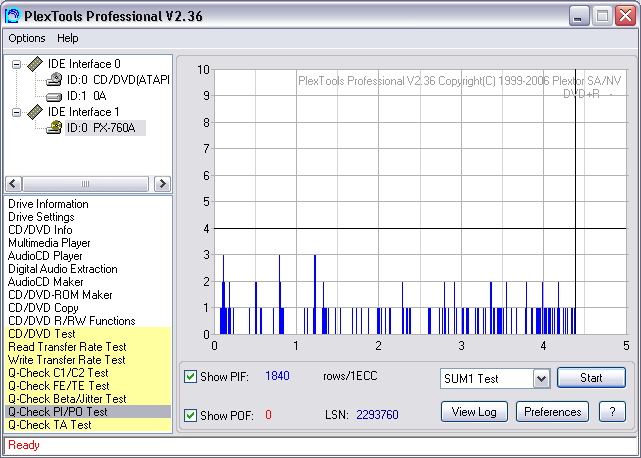Toggle the Show PIF checkbox
This screenshot has width=641, height=458.
(x=190, y=376)
